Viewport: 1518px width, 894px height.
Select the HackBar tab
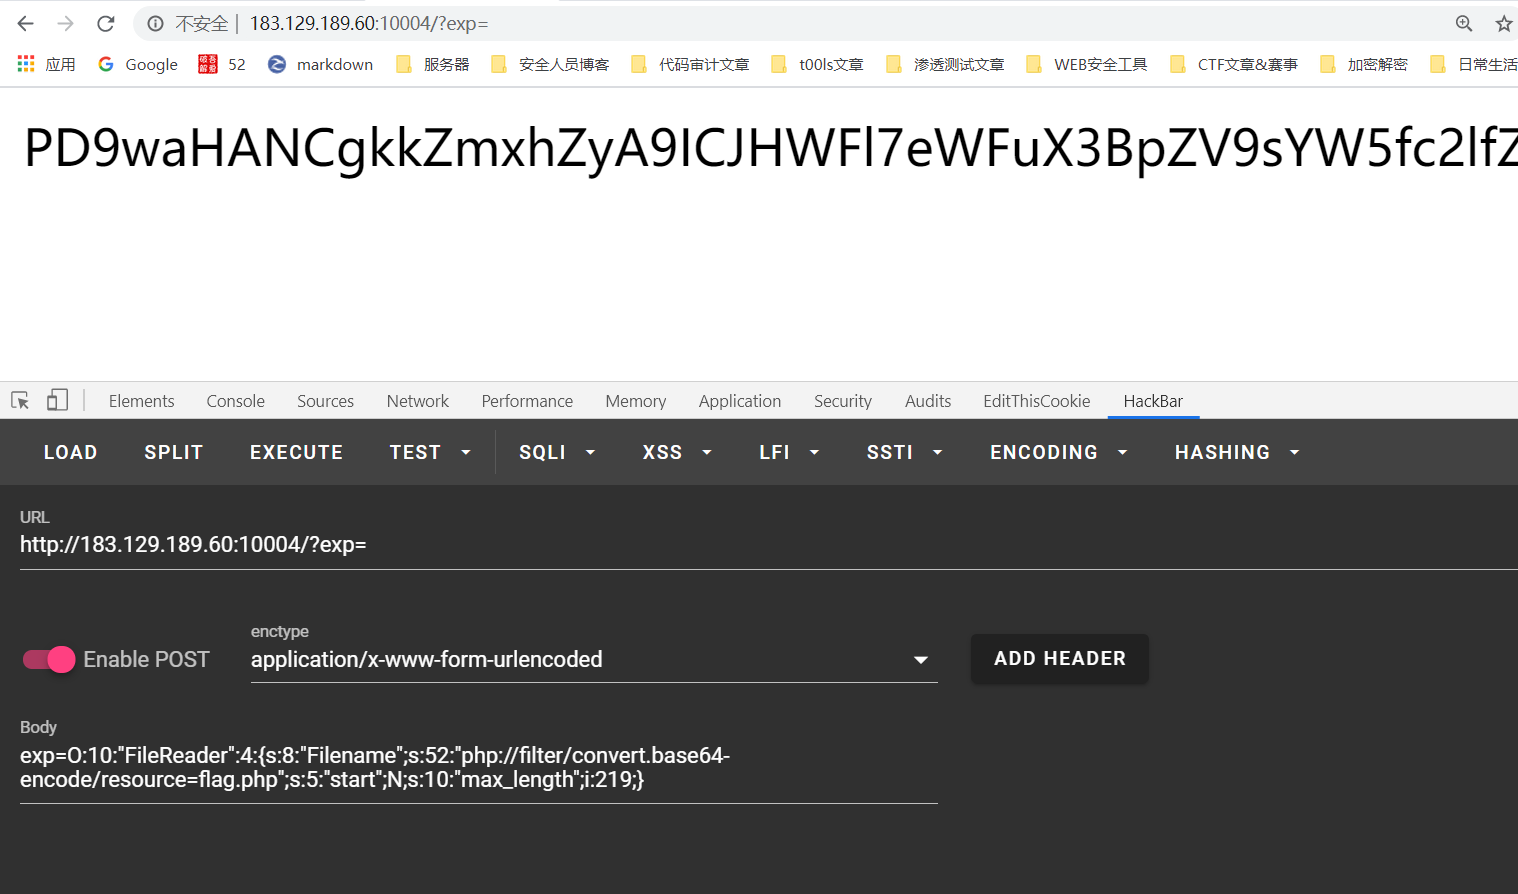(x=1153, y=401)
